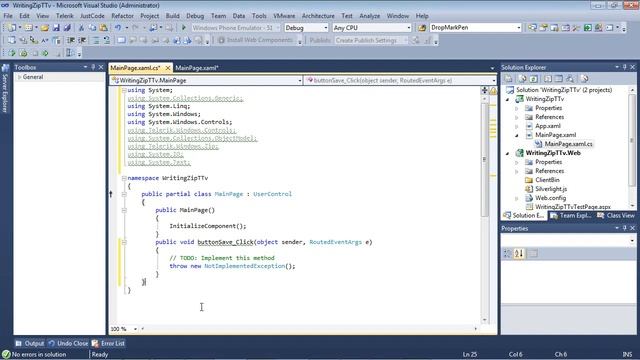Click the View Designer icon in Solution Explorer
The height and width of the screenshot is (360, 640).
point(559,79)
